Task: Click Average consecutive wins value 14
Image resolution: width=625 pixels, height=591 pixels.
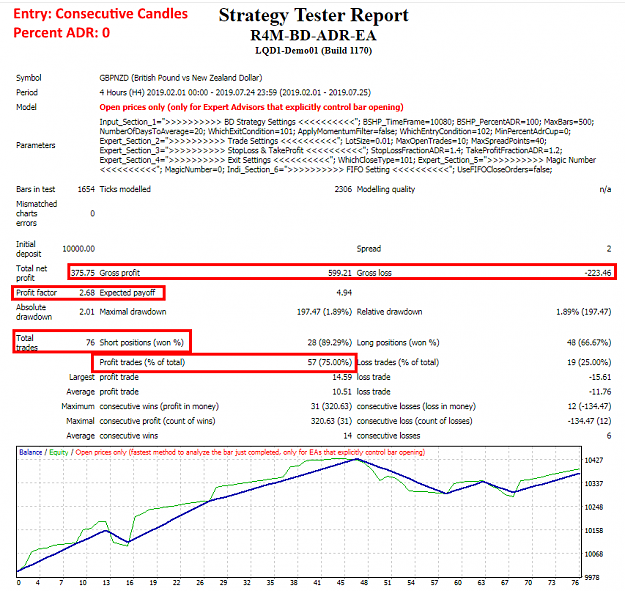Action: point(348,436)
